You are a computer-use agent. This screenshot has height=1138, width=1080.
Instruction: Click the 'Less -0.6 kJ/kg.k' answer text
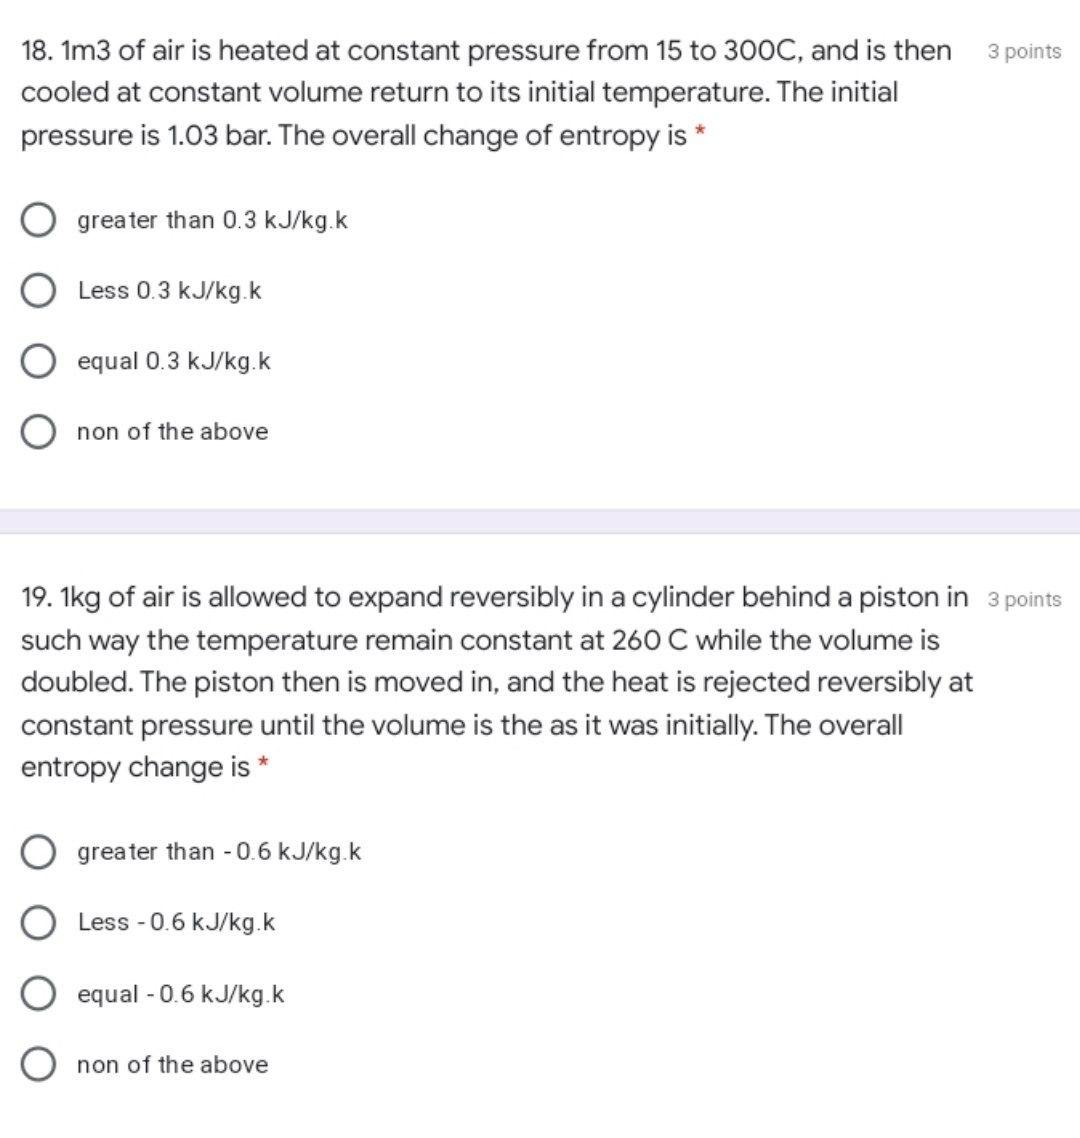(176, 923)
